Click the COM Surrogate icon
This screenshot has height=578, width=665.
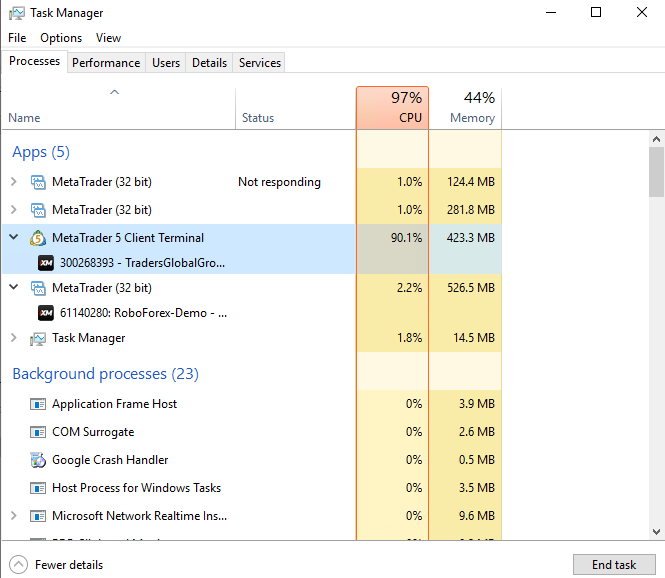38,432
